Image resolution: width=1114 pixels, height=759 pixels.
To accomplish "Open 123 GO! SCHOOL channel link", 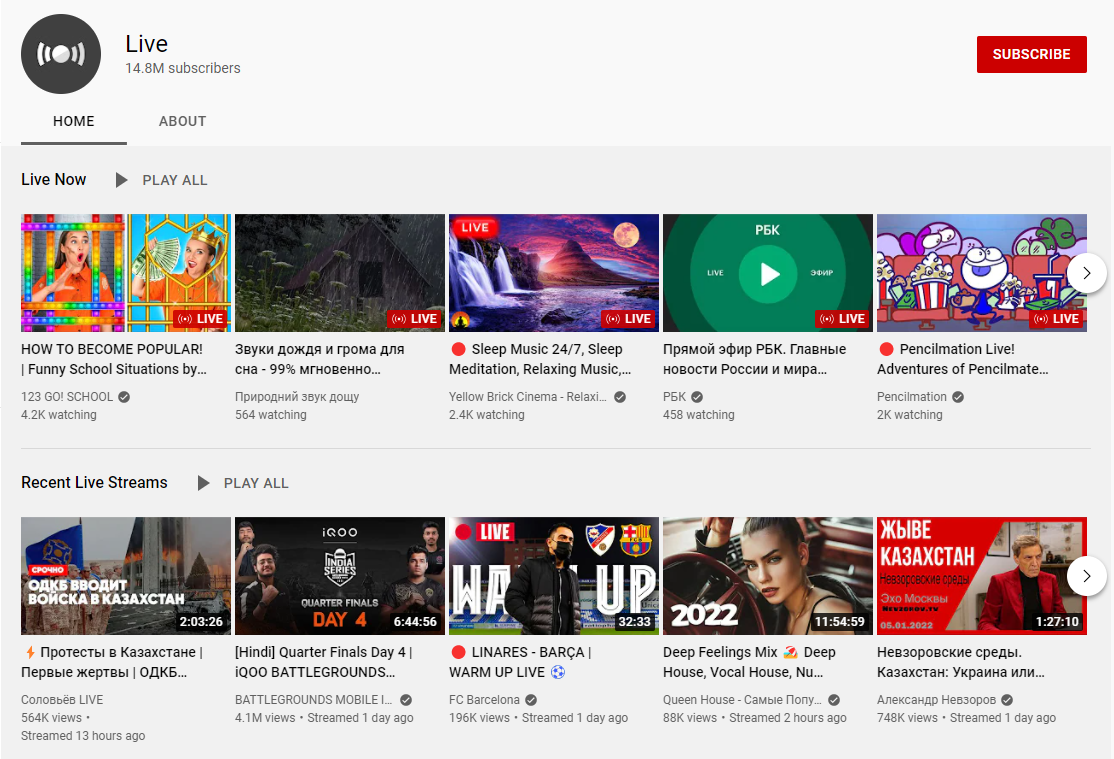I will tap(67, 397).
